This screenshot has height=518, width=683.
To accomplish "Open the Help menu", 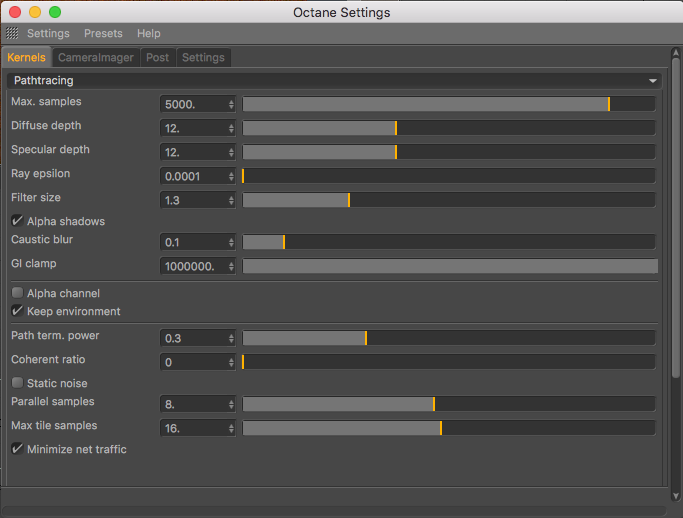I will (148, 33).
